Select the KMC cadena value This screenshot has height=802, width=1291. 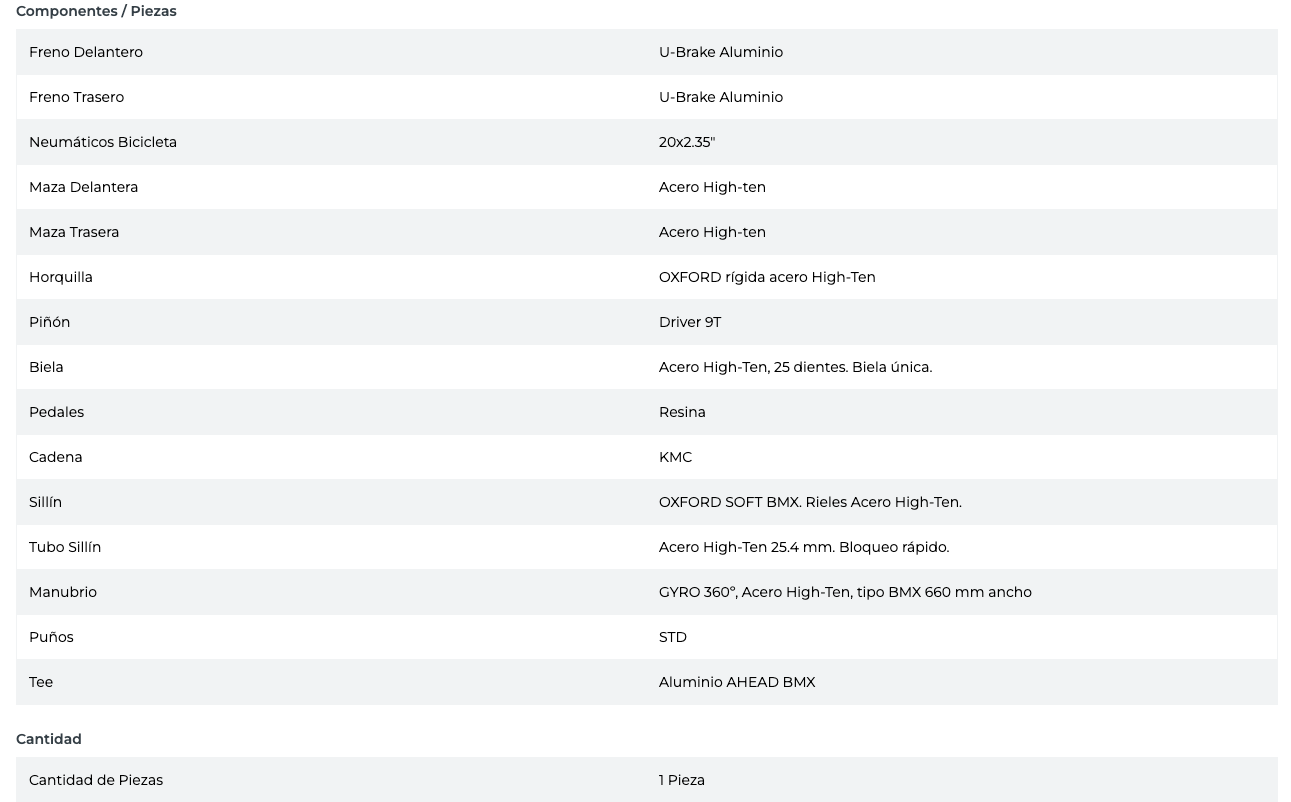(x=675, y=457)
